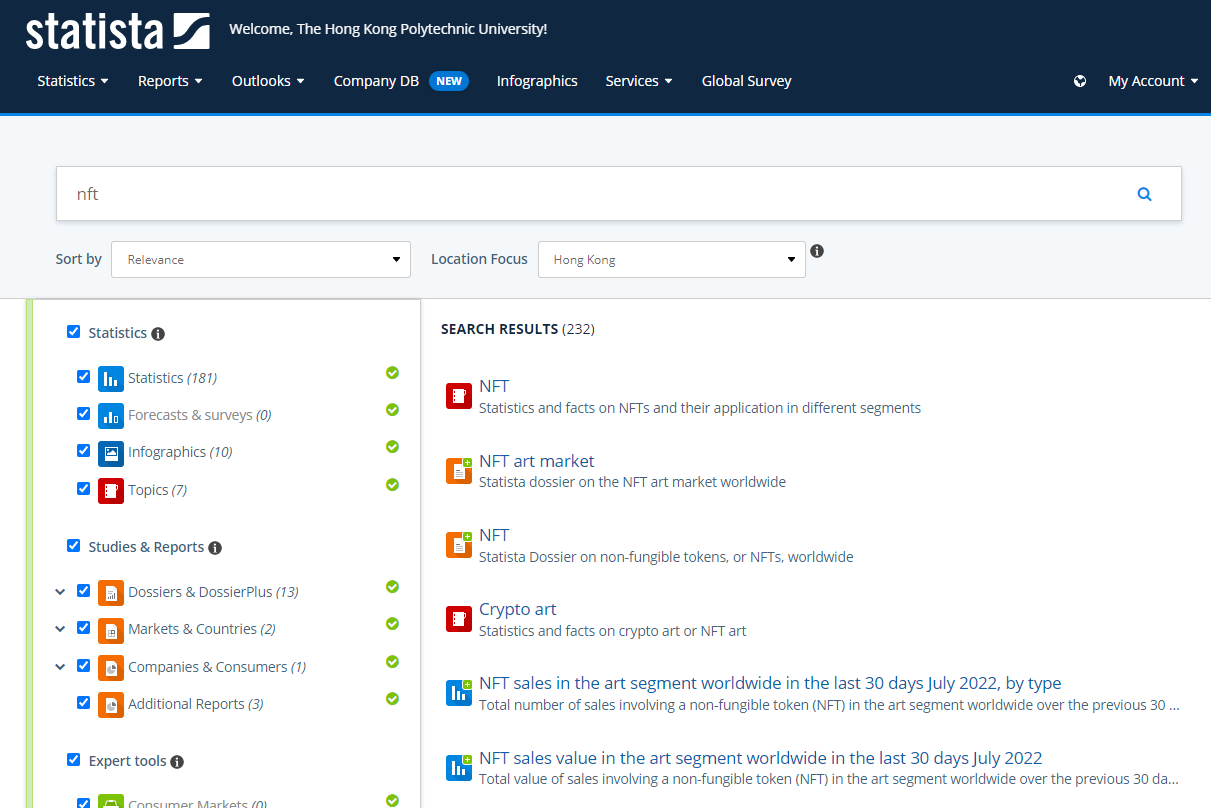Open the Outlooks navigation menu

268,81
